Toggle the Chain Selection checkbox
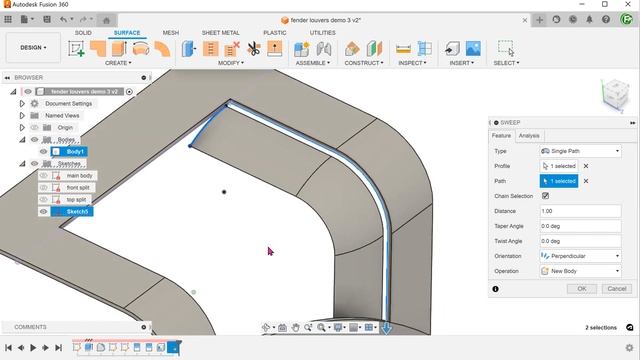 545,196
